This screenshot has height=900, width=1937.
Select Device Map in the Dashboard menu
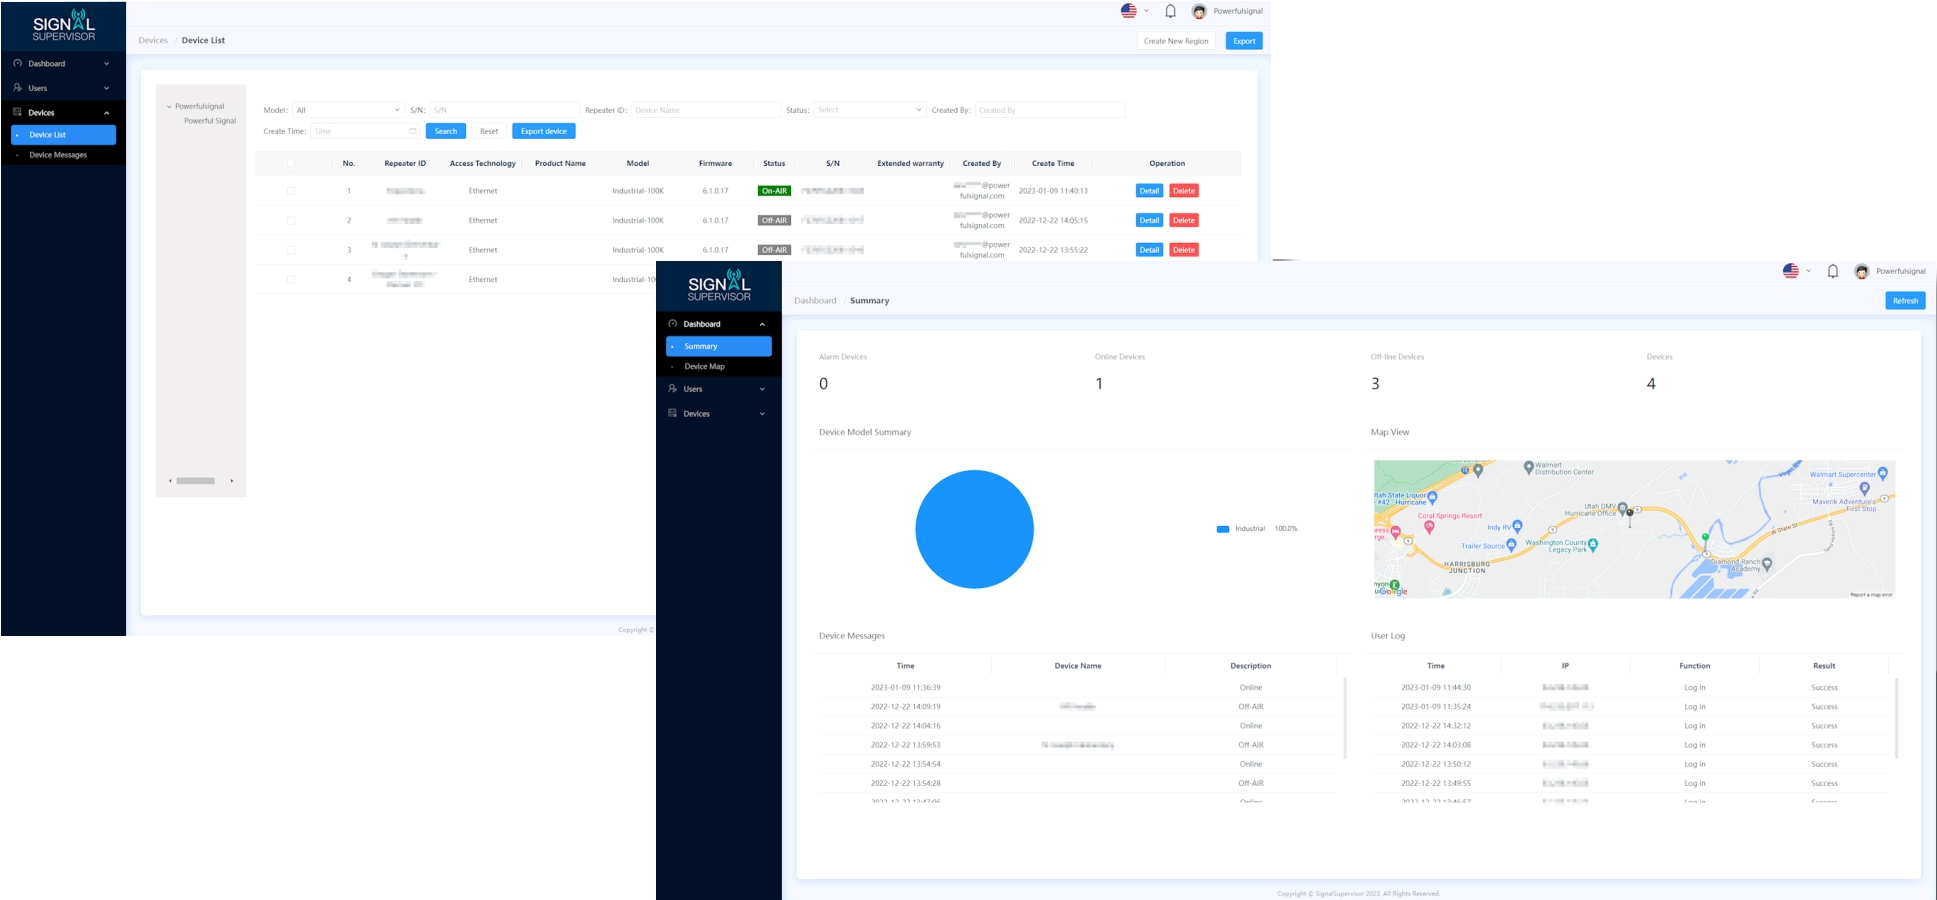[704, 367]
